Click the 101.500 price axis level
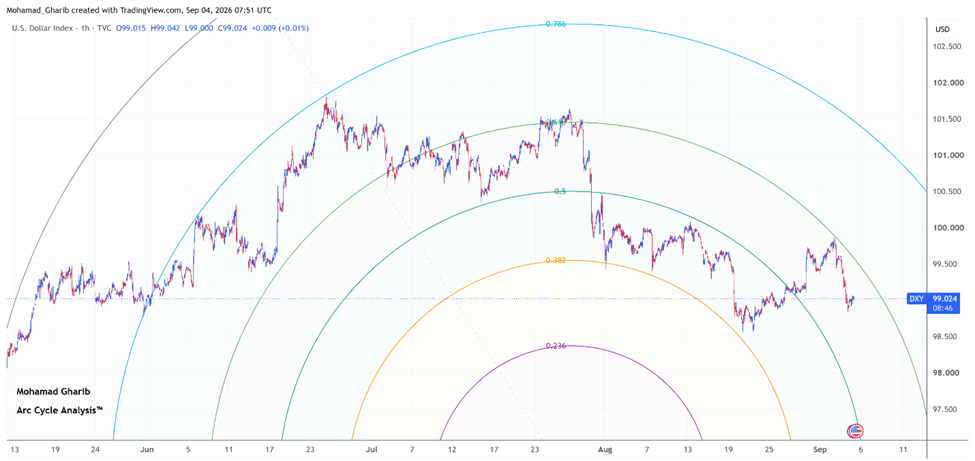 (x=946, y=119)
